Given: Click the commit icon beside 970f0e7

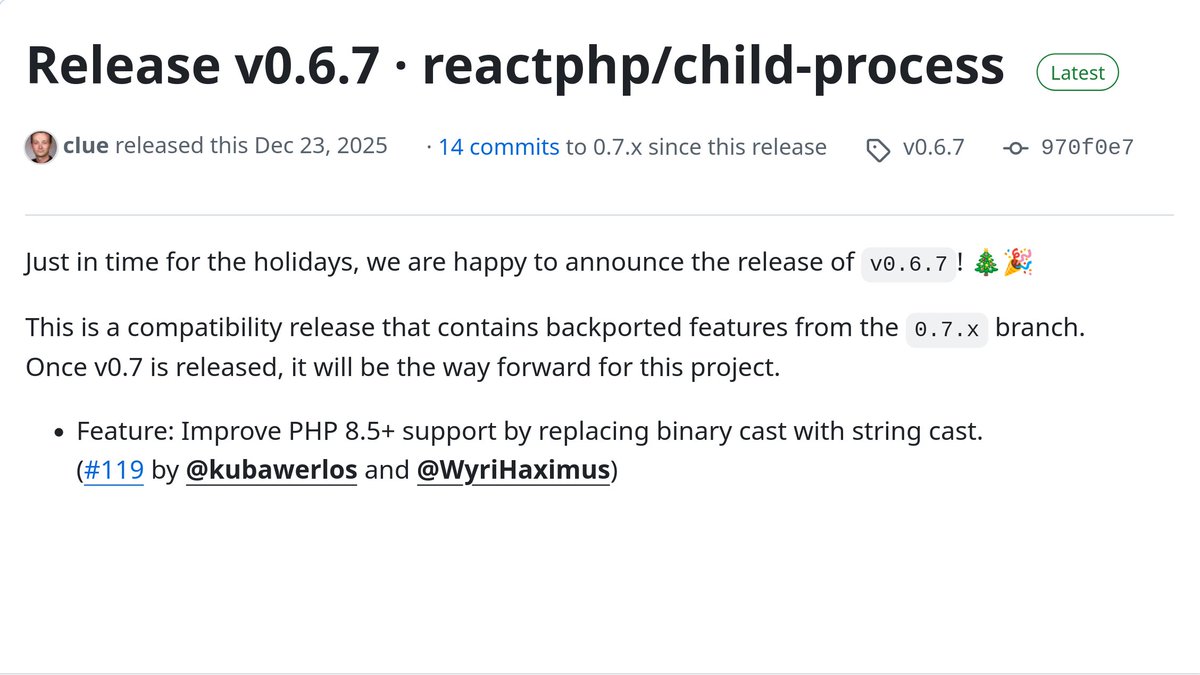Looking at the screenshot, I should point(1015,148).
